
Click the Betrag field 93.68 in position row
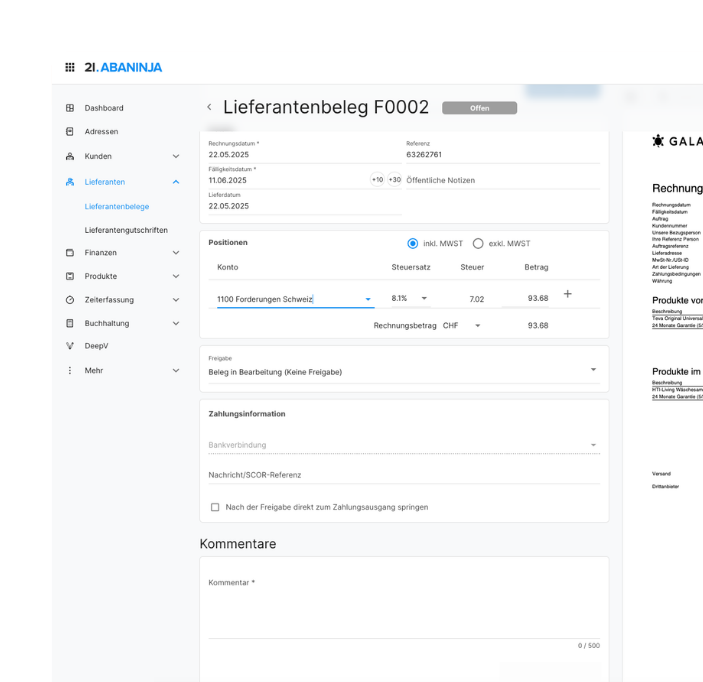525,298
